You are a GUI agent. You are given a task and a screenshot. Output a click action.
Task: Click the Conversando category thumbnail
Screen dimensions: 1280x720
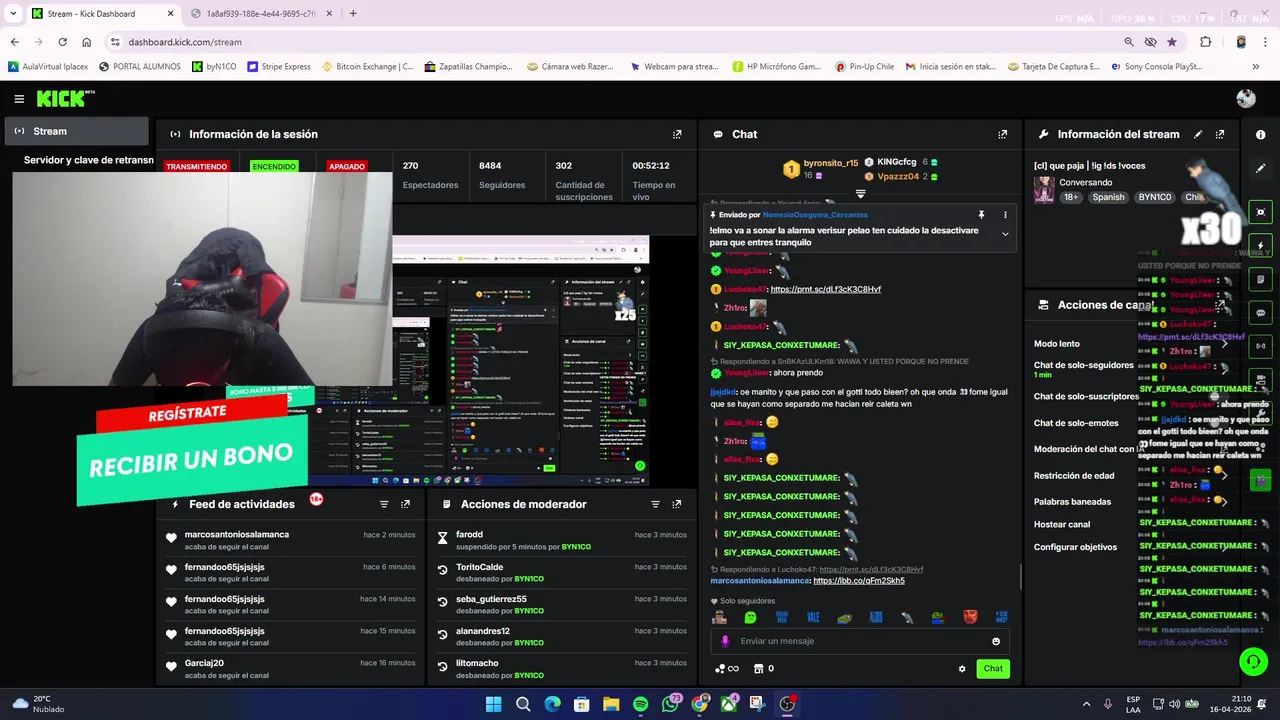point(1044,190)
